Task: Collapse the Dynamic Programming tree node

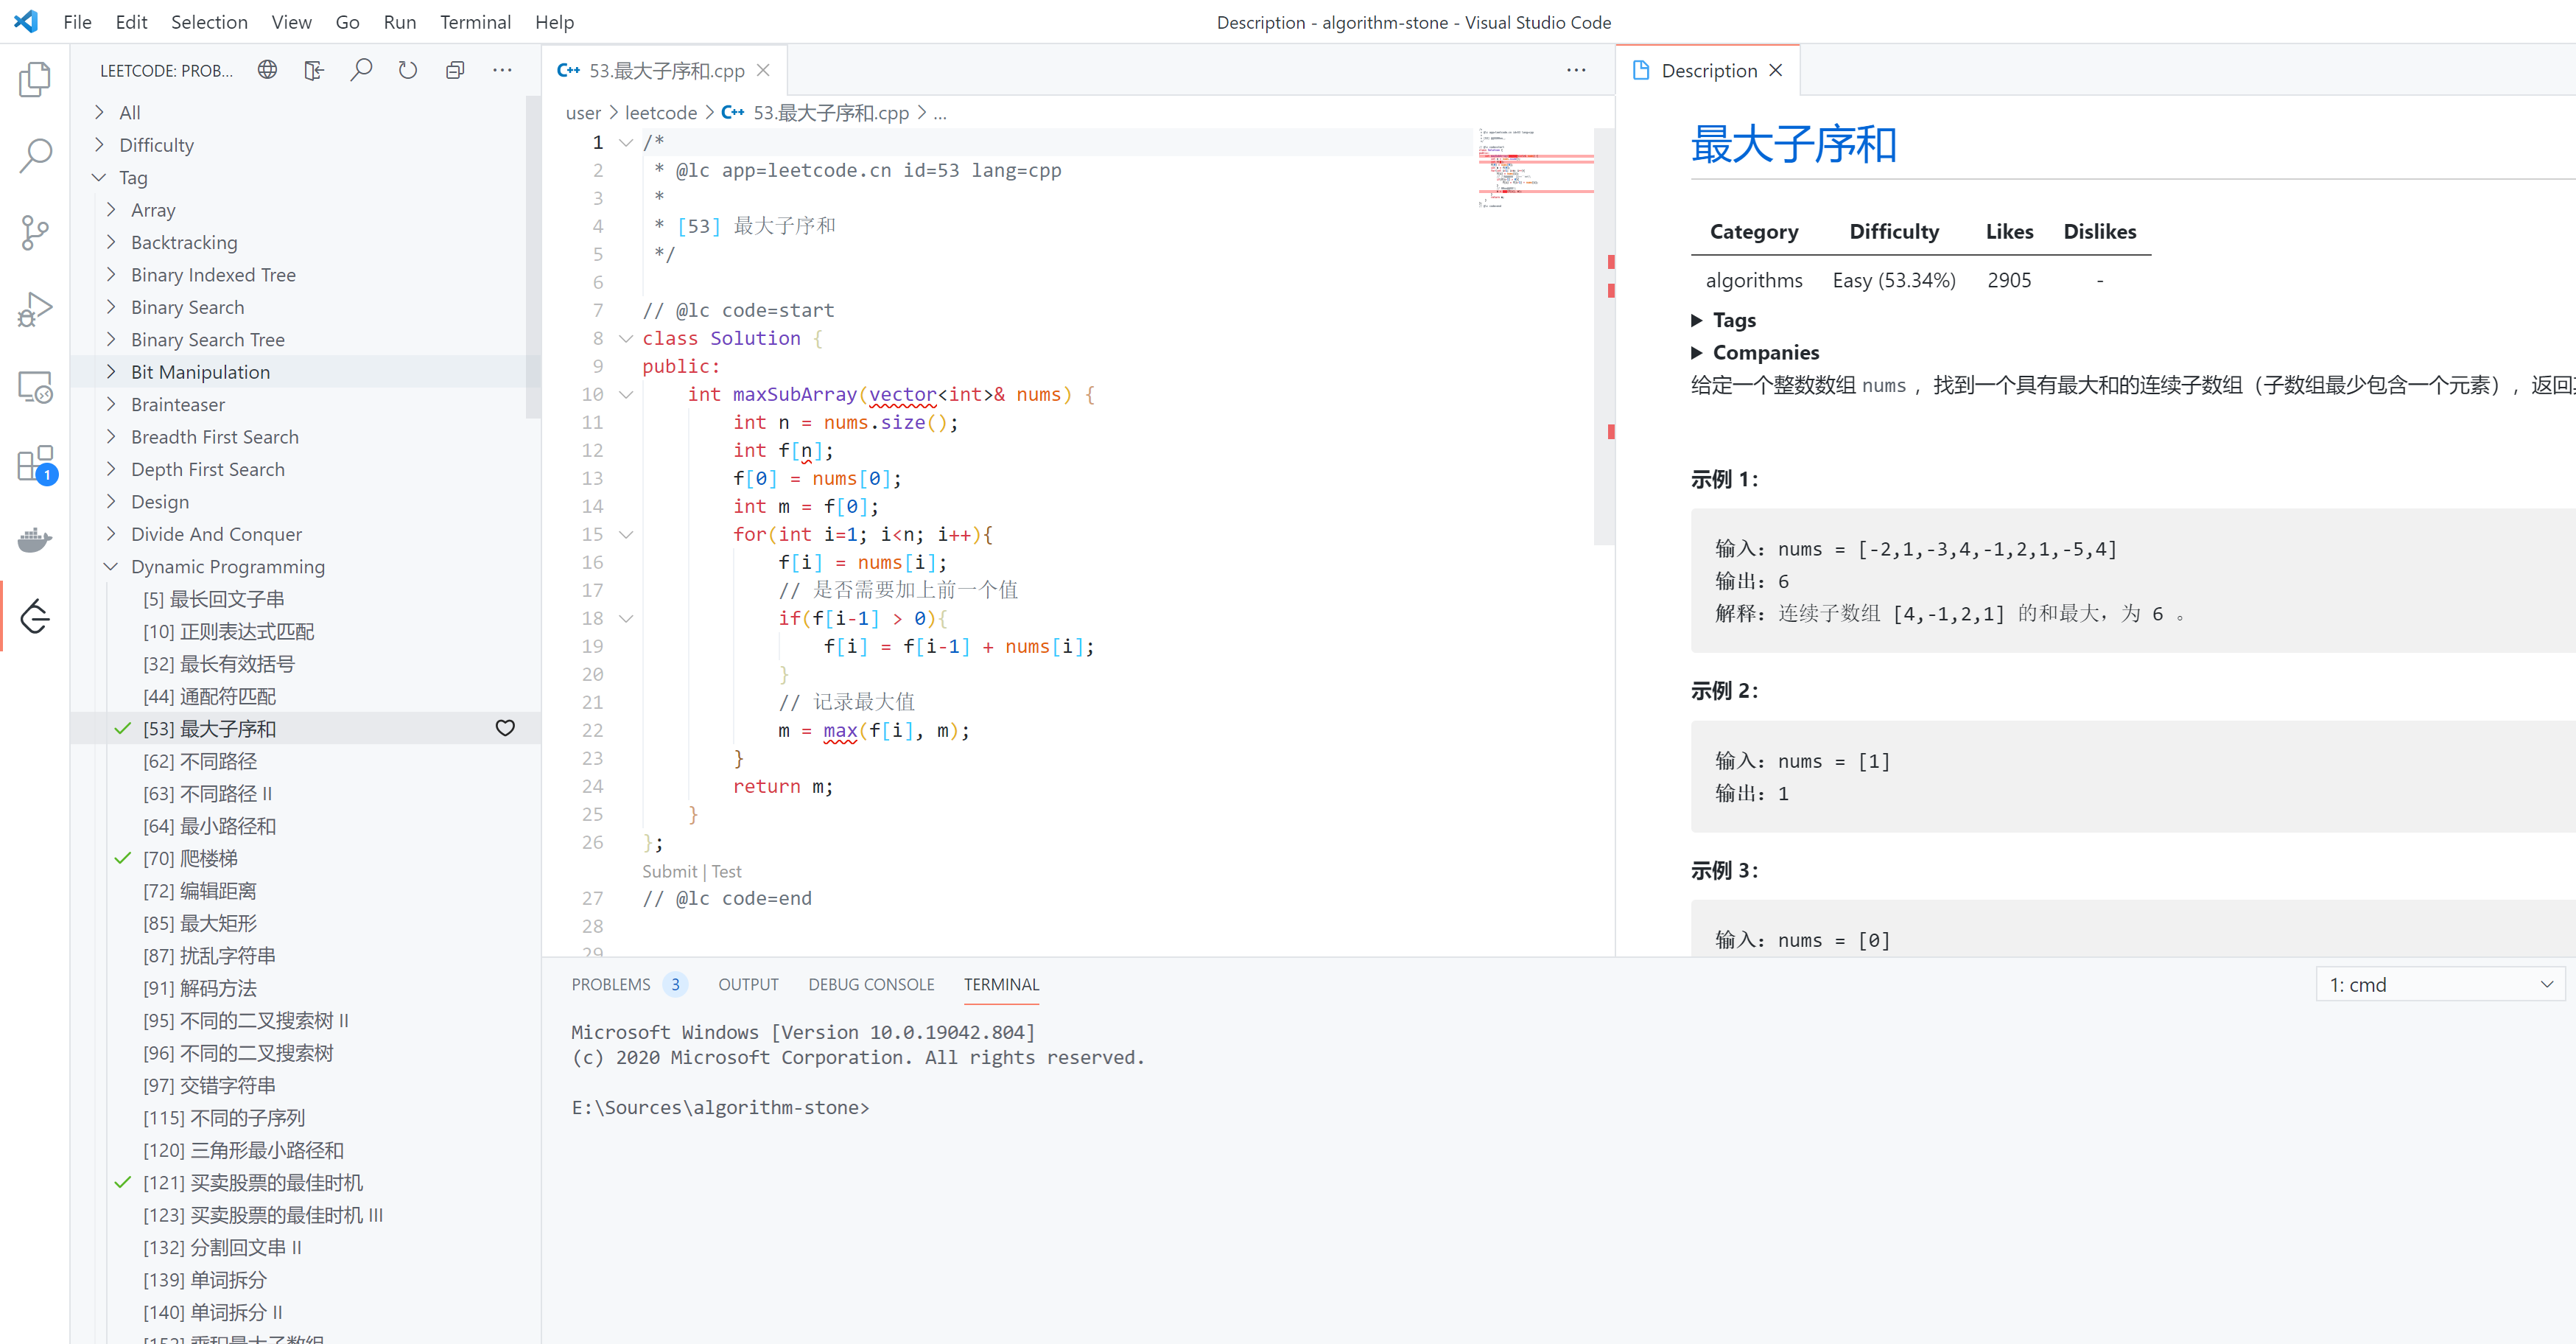Action: point(111,567)
